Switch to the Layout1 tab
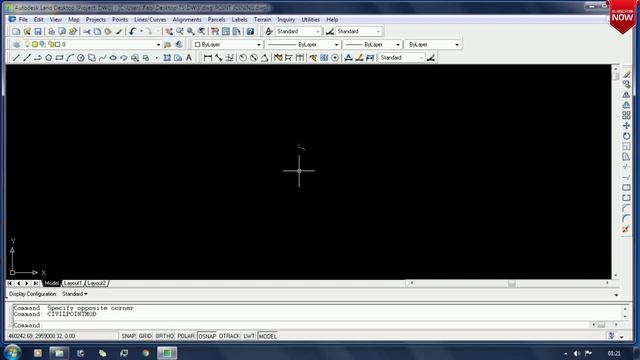This screenshot has width=640, height=360. (x=73, y=283)
